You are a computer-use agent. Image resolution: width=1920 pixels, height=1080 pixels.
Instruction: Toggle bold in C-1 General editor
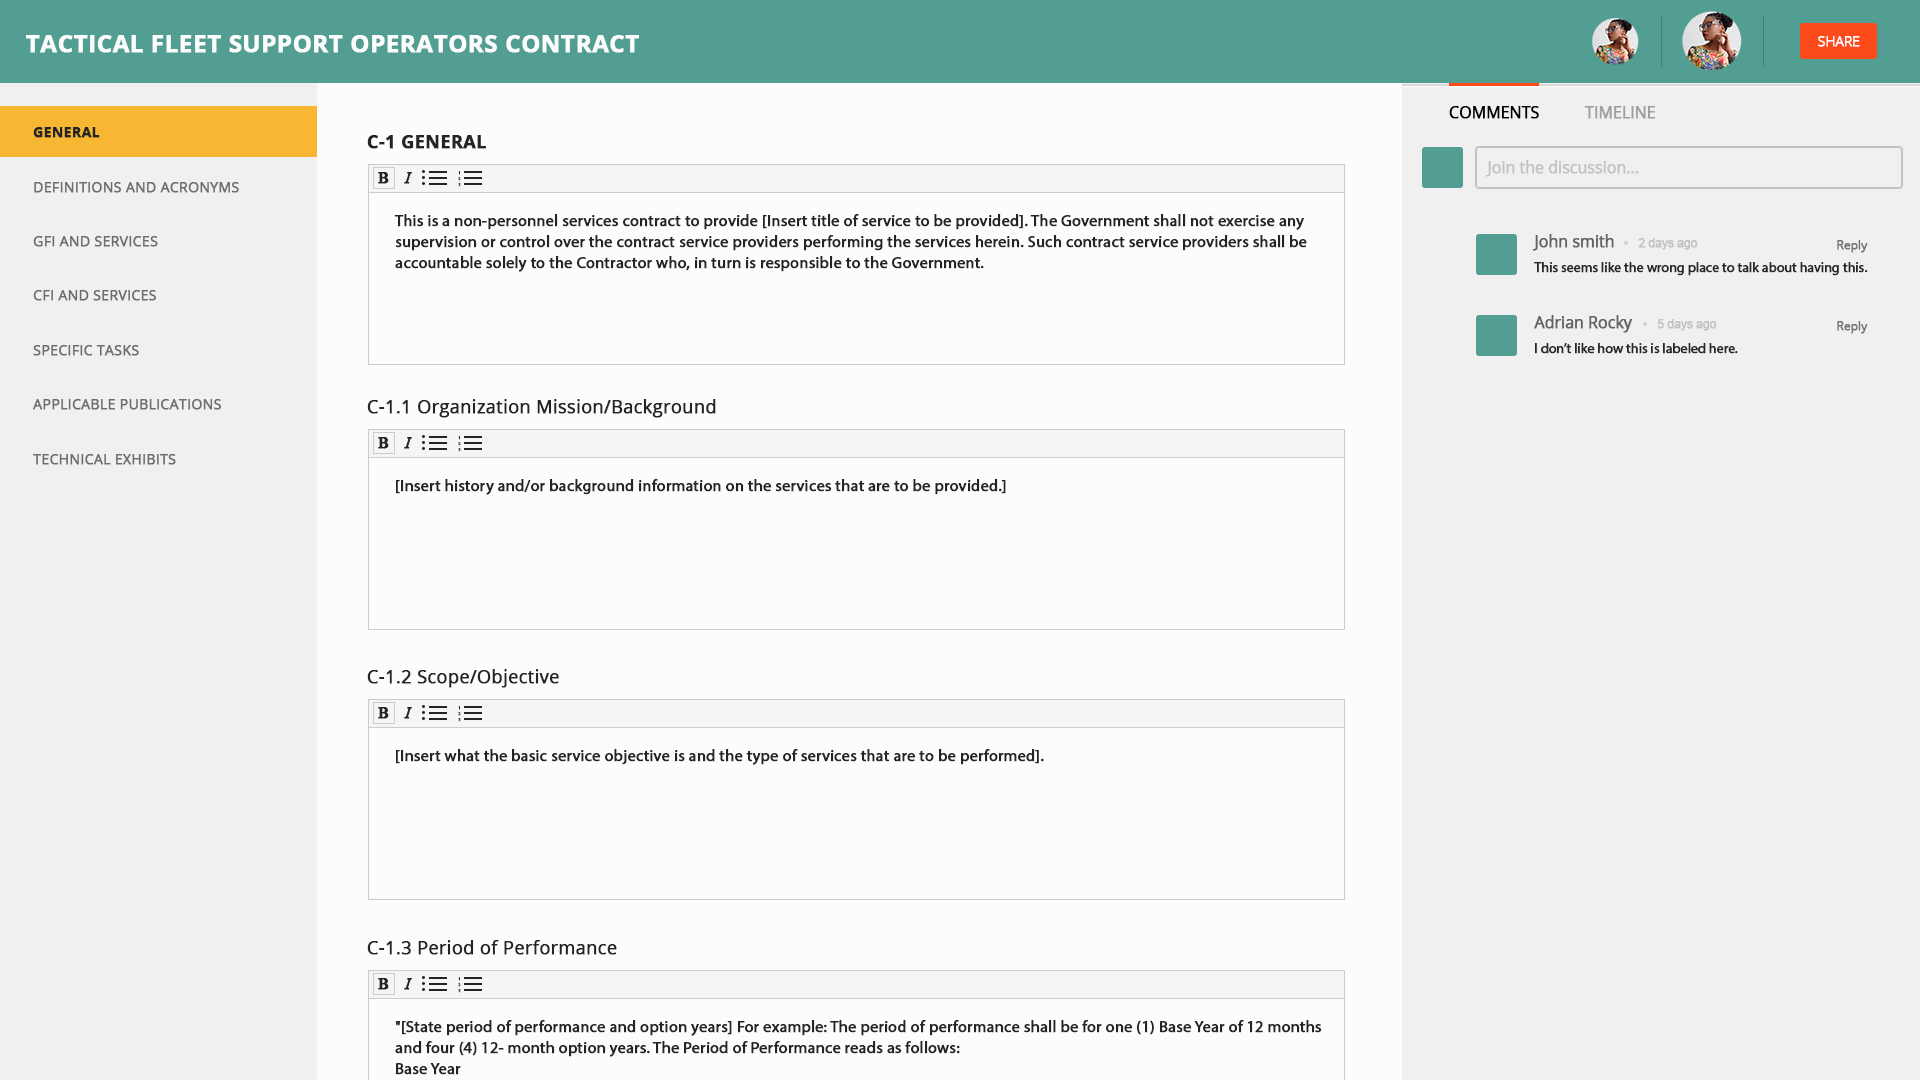(x=383, y=178)
